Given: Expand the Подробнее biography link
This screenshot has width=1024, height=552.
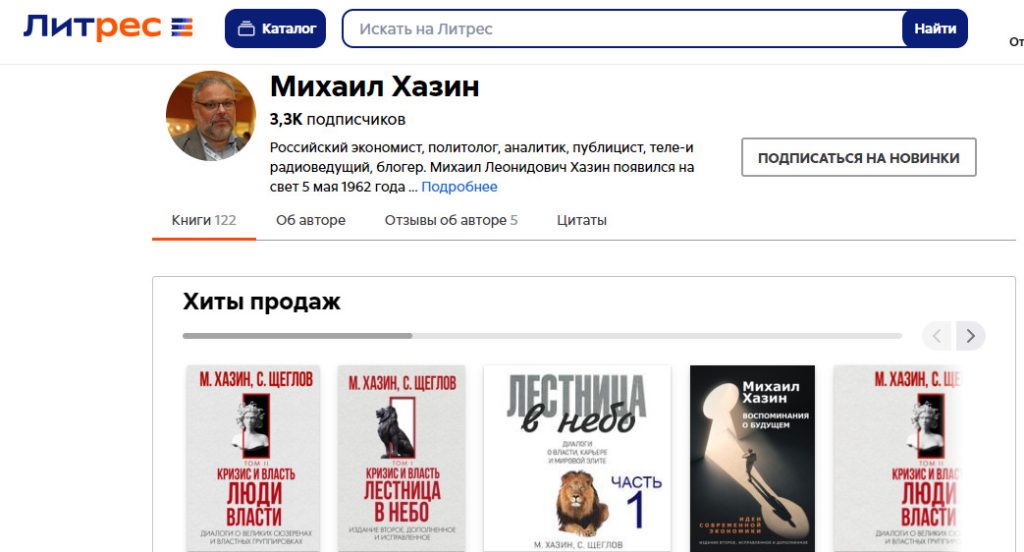Looking at the screenshot, I should tap(459, 187).
